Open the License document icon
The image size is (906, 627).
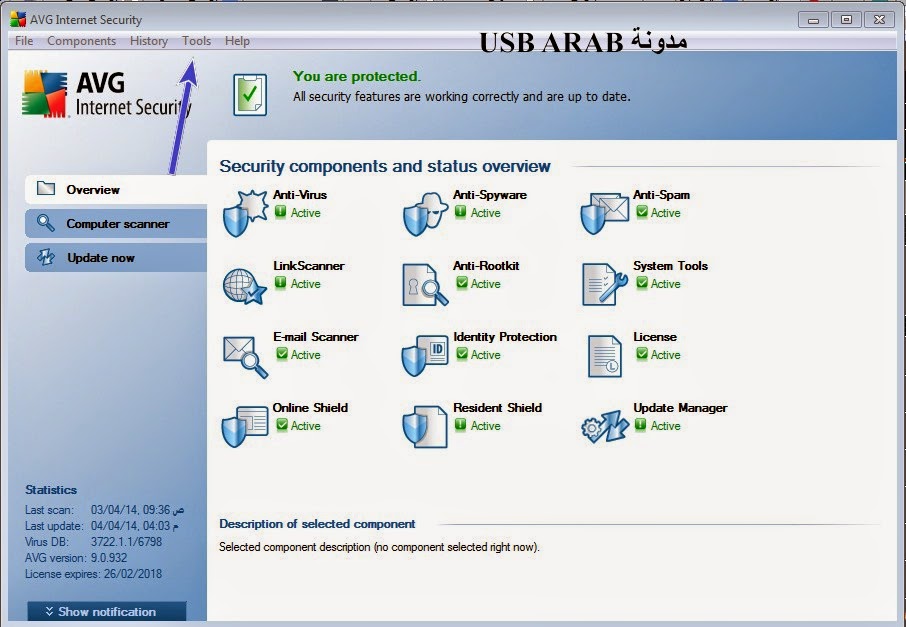(604, 357)
